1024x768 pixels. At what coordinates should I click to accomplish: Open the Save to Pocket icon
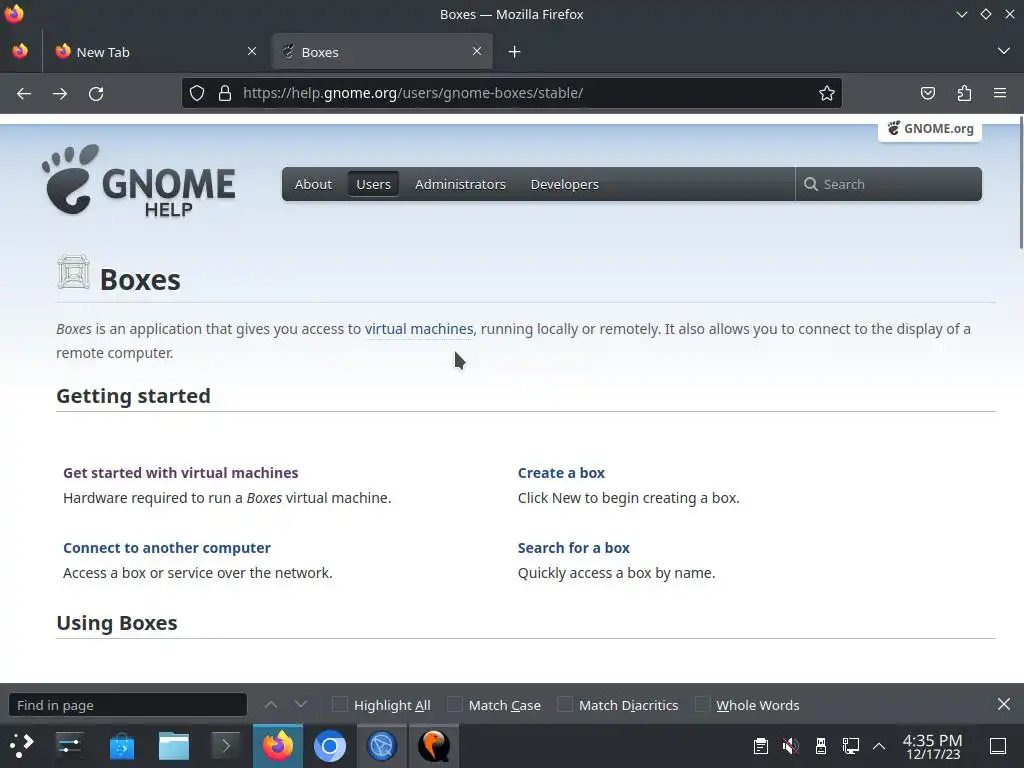(x=927, y=93)
